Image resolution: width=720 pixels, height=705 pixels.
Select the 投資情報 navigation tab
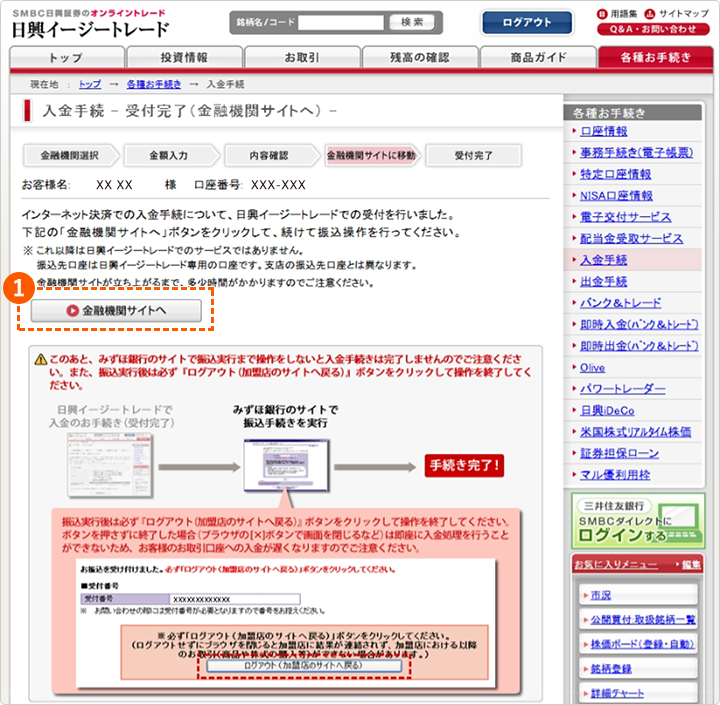pyautogui.click(x=185, y=57)
